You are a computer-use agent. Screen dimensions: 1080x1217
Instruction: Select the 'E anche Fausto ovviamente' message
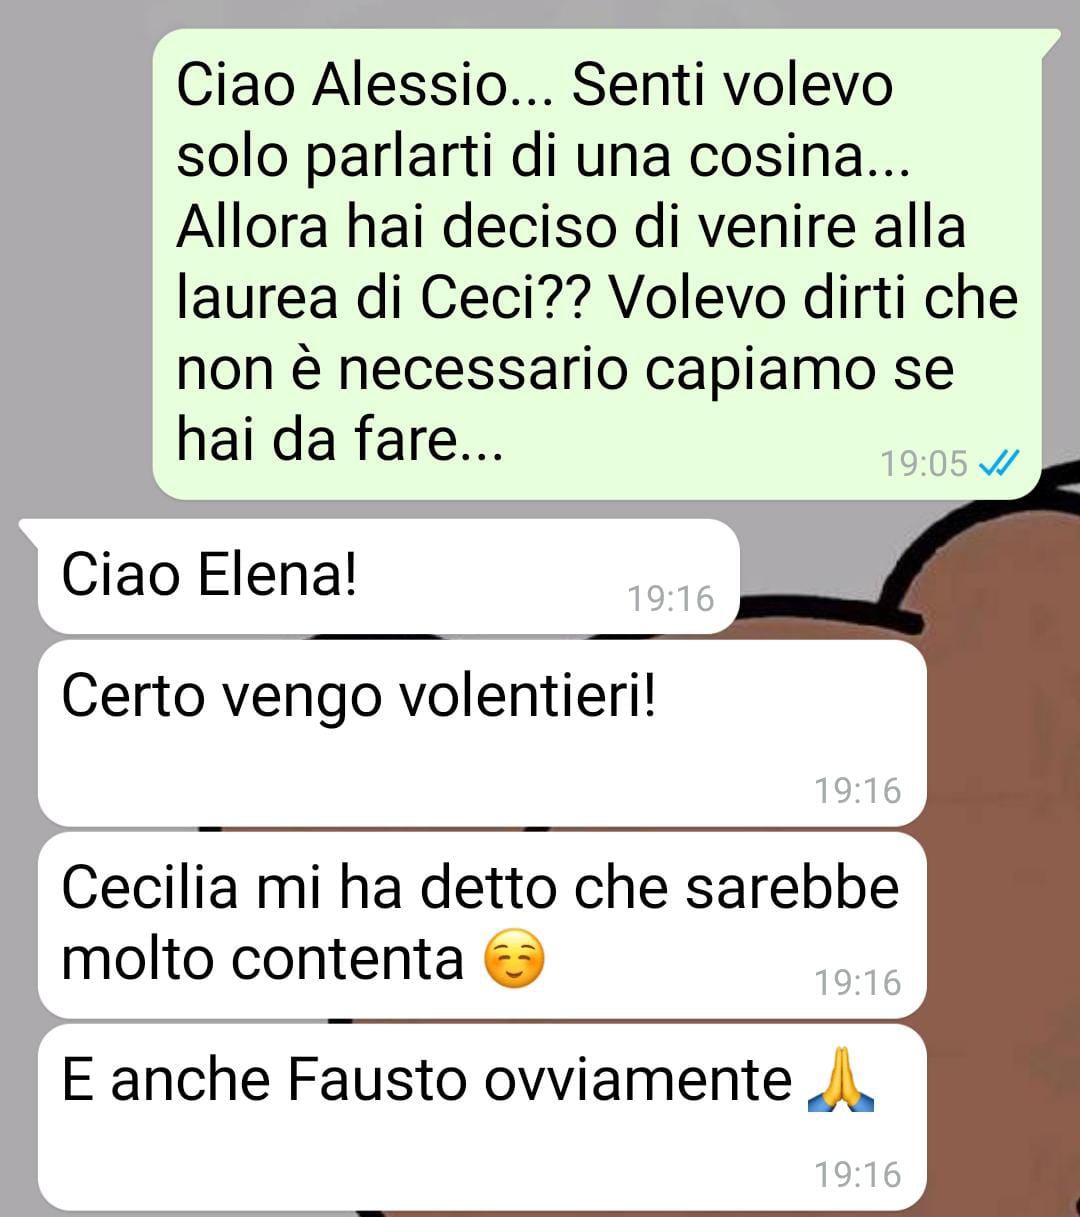tap(482, 1117)
